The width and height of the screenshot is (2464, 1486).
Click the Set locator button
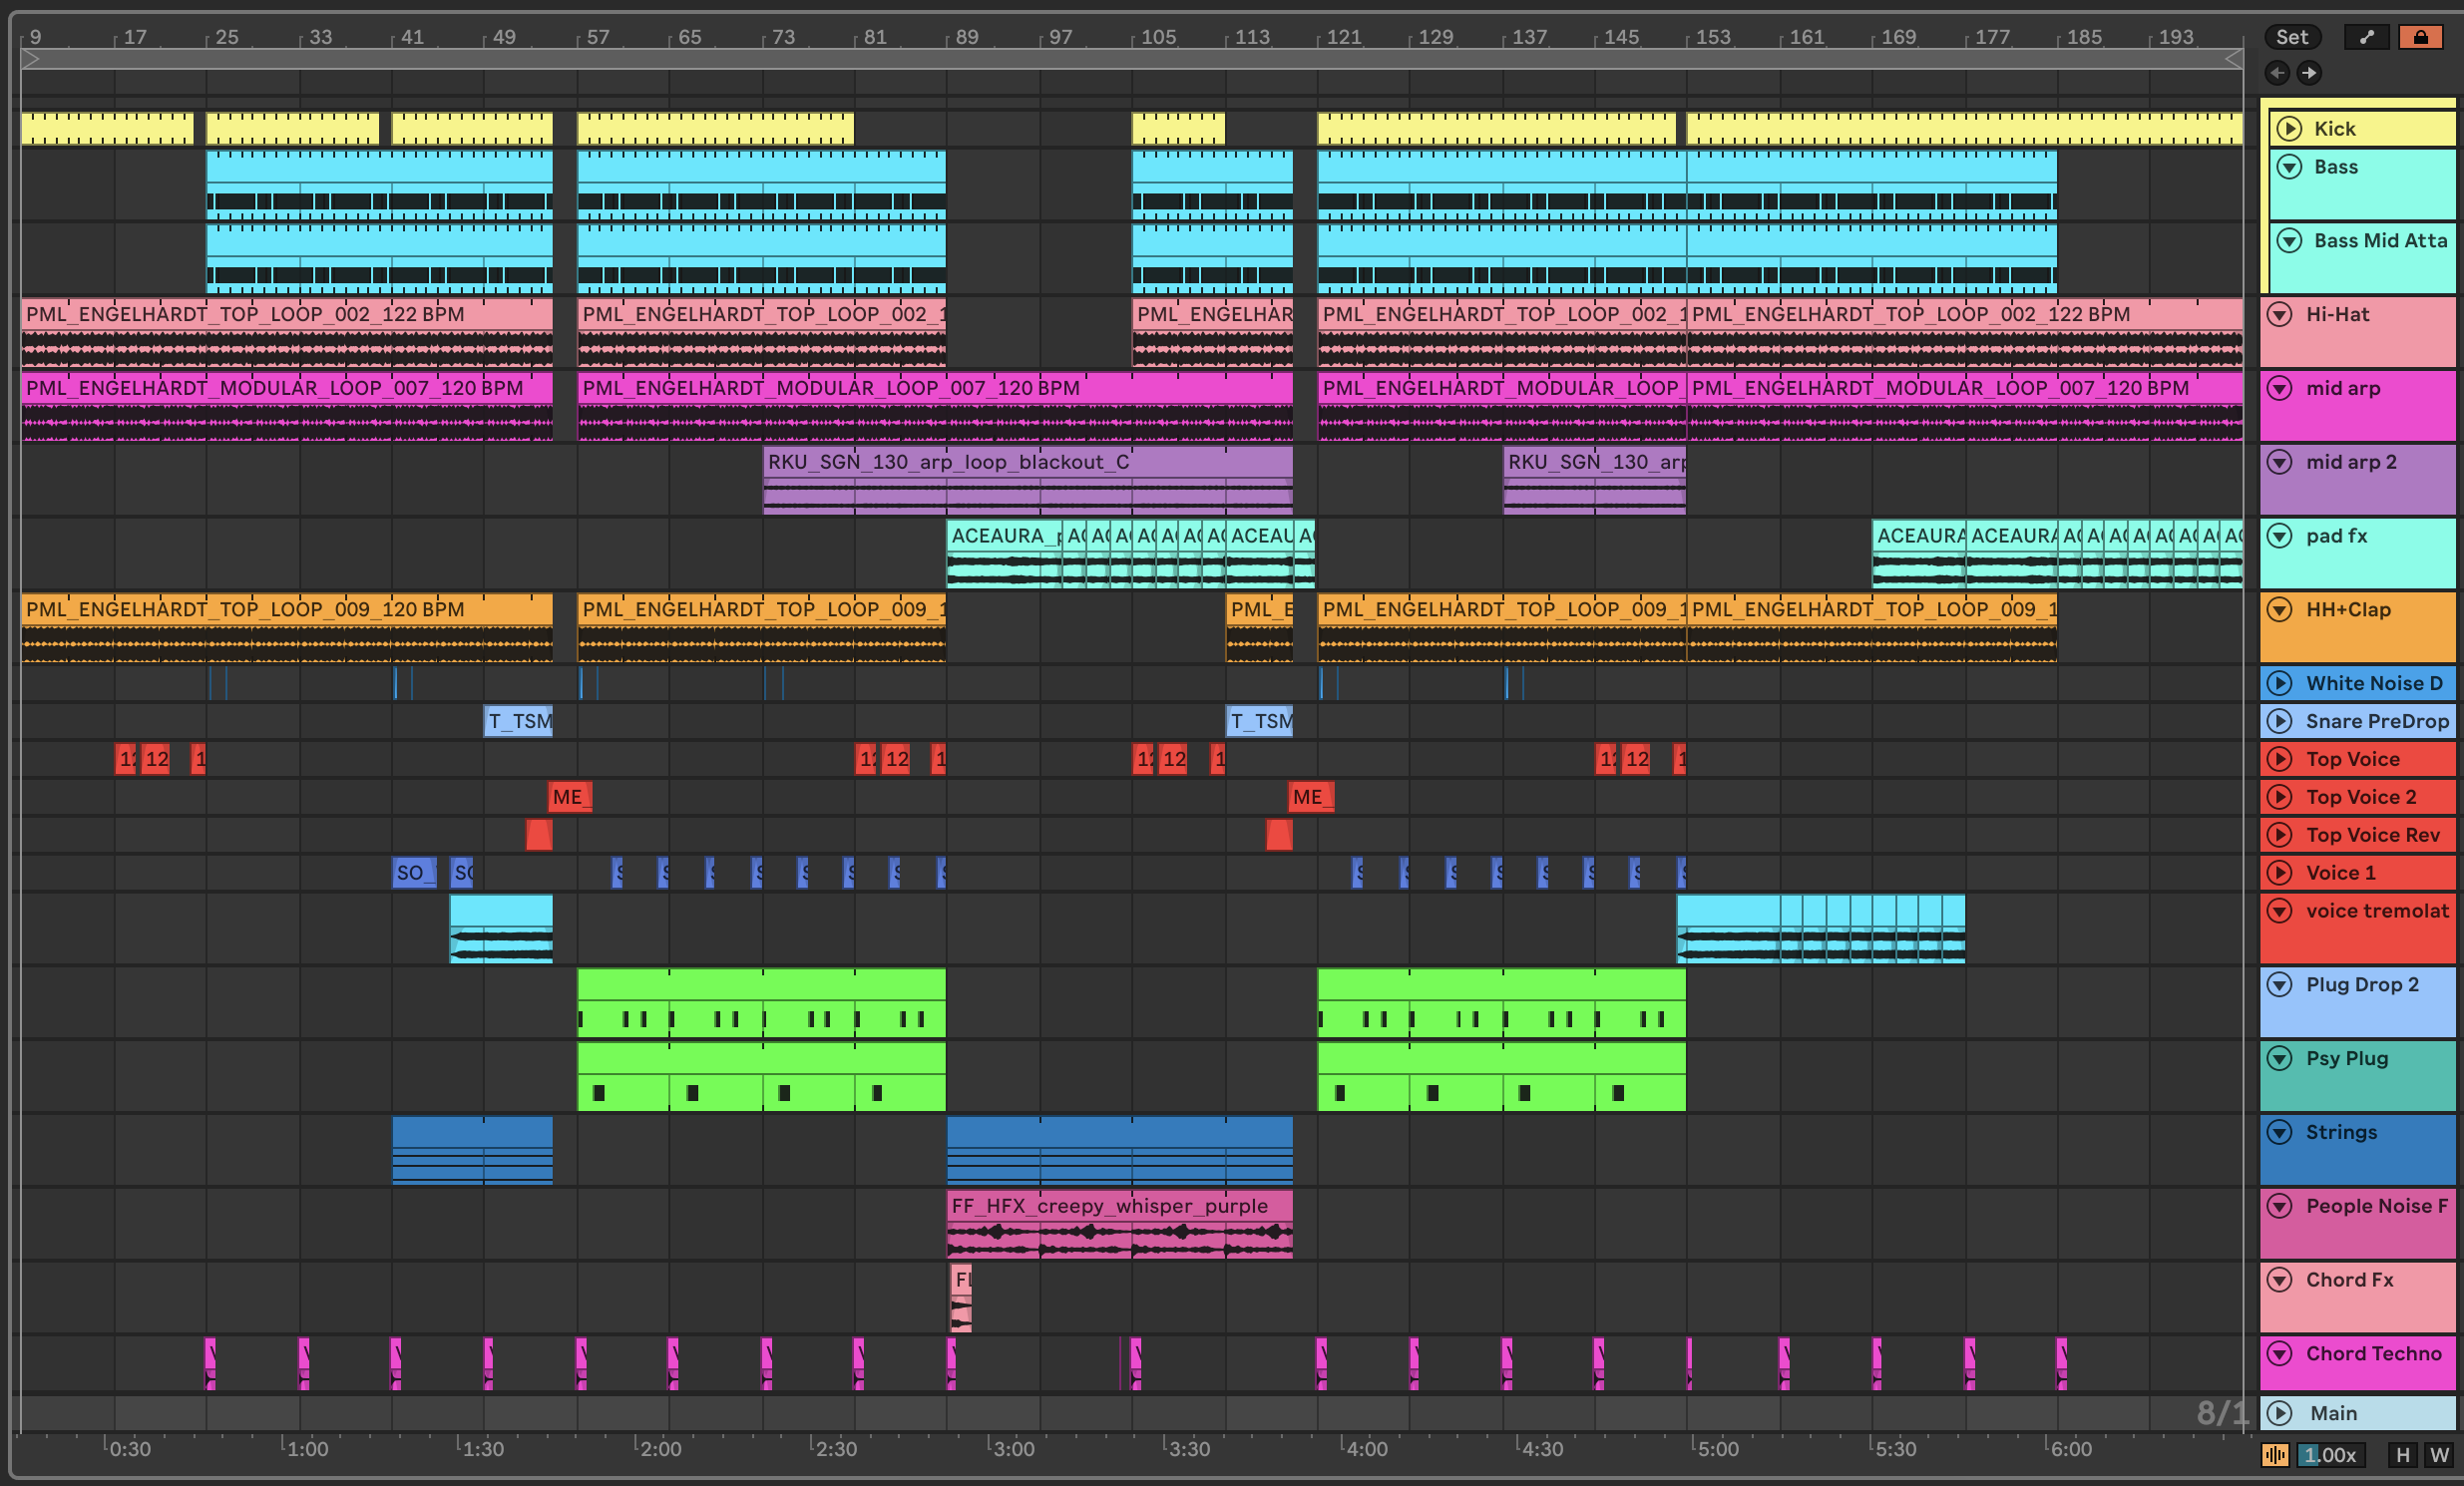coord(2291,37)
